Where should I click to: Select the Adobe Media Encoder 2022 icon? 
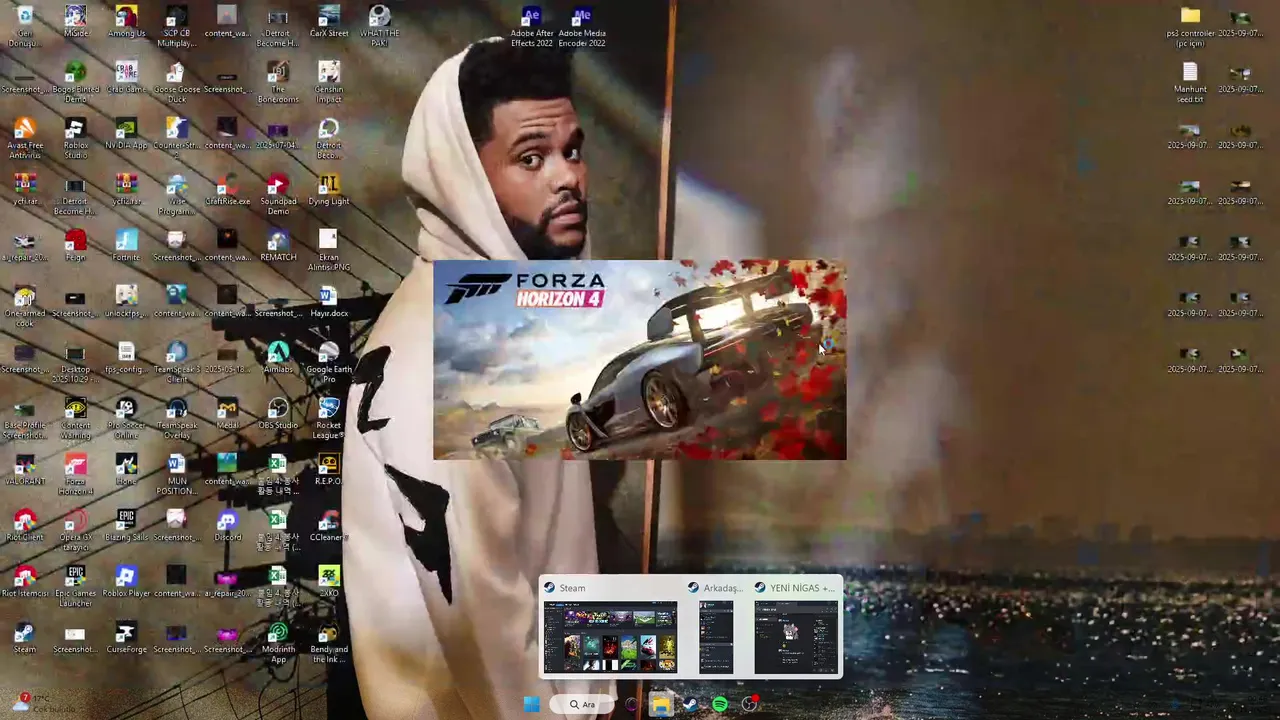coord(582,27)
